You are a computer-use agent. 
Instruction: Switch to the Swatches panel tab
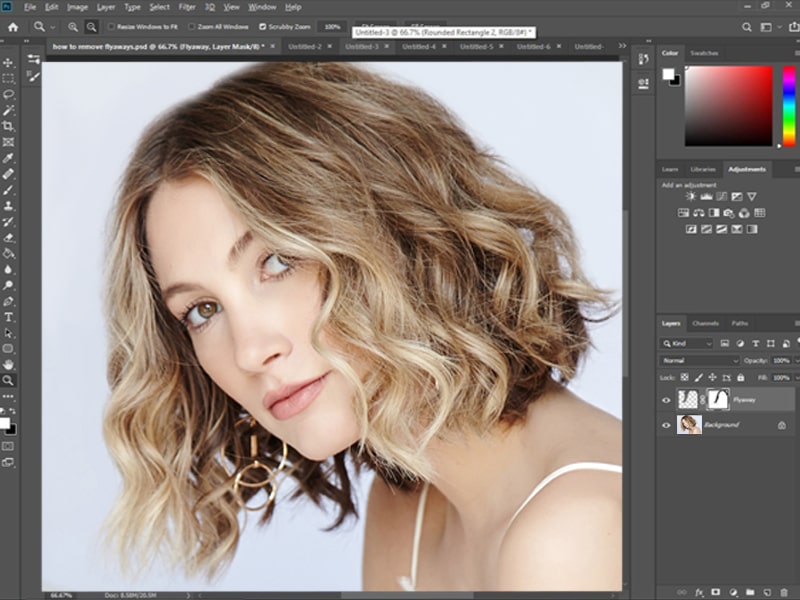(x=704, y=53)
